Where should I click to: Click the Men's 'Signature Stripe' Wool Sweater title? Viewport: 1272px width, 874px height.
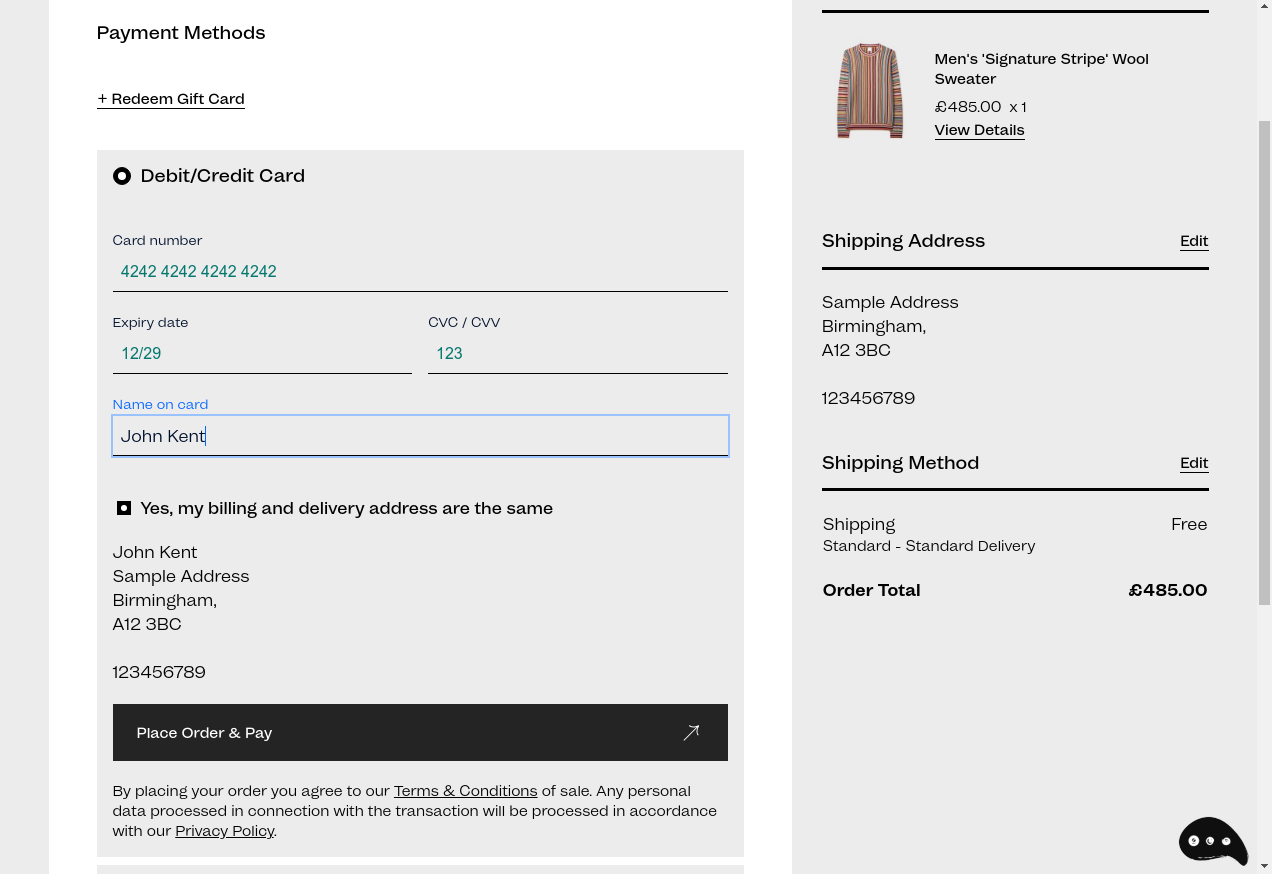(1041, 68)
